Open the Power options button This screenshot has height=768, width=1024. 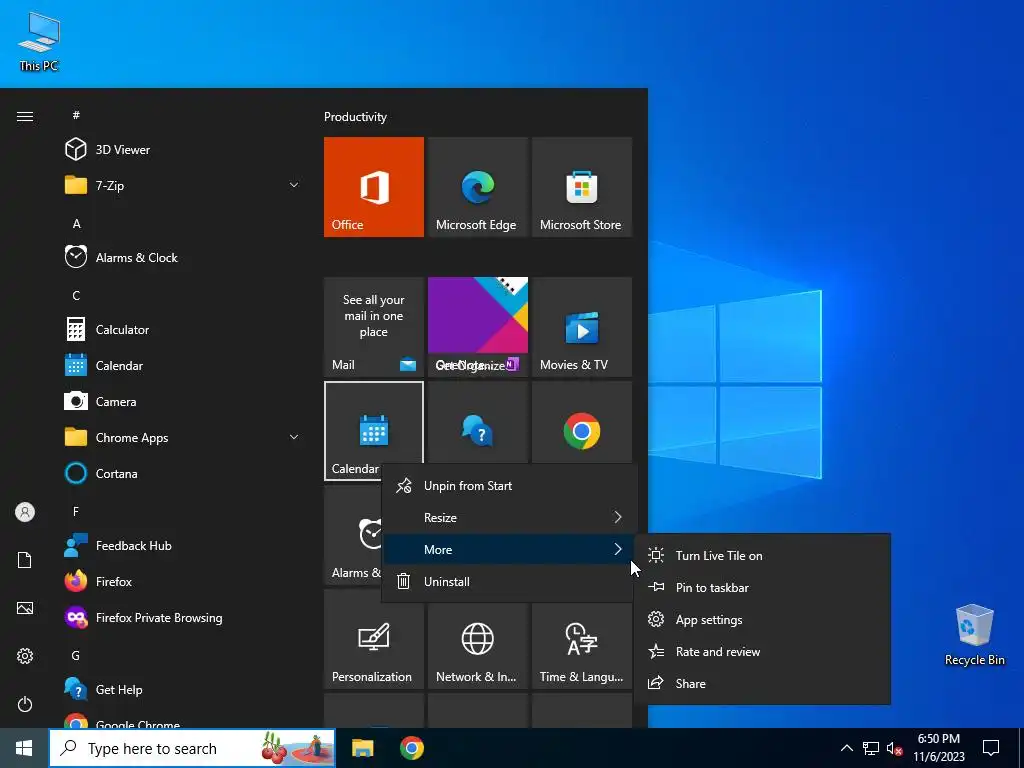tap(25, 704)
